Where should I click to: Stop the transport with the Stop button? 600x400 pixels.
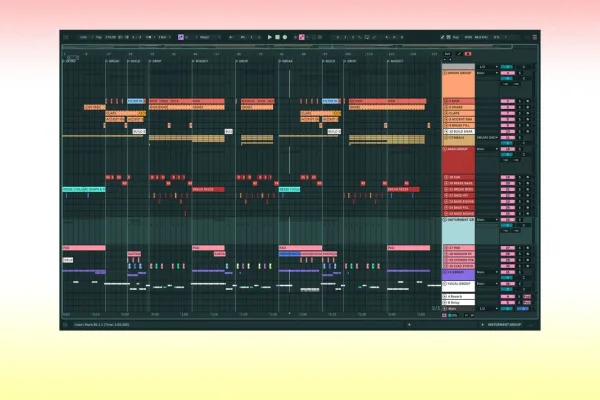tap(277, 37)
